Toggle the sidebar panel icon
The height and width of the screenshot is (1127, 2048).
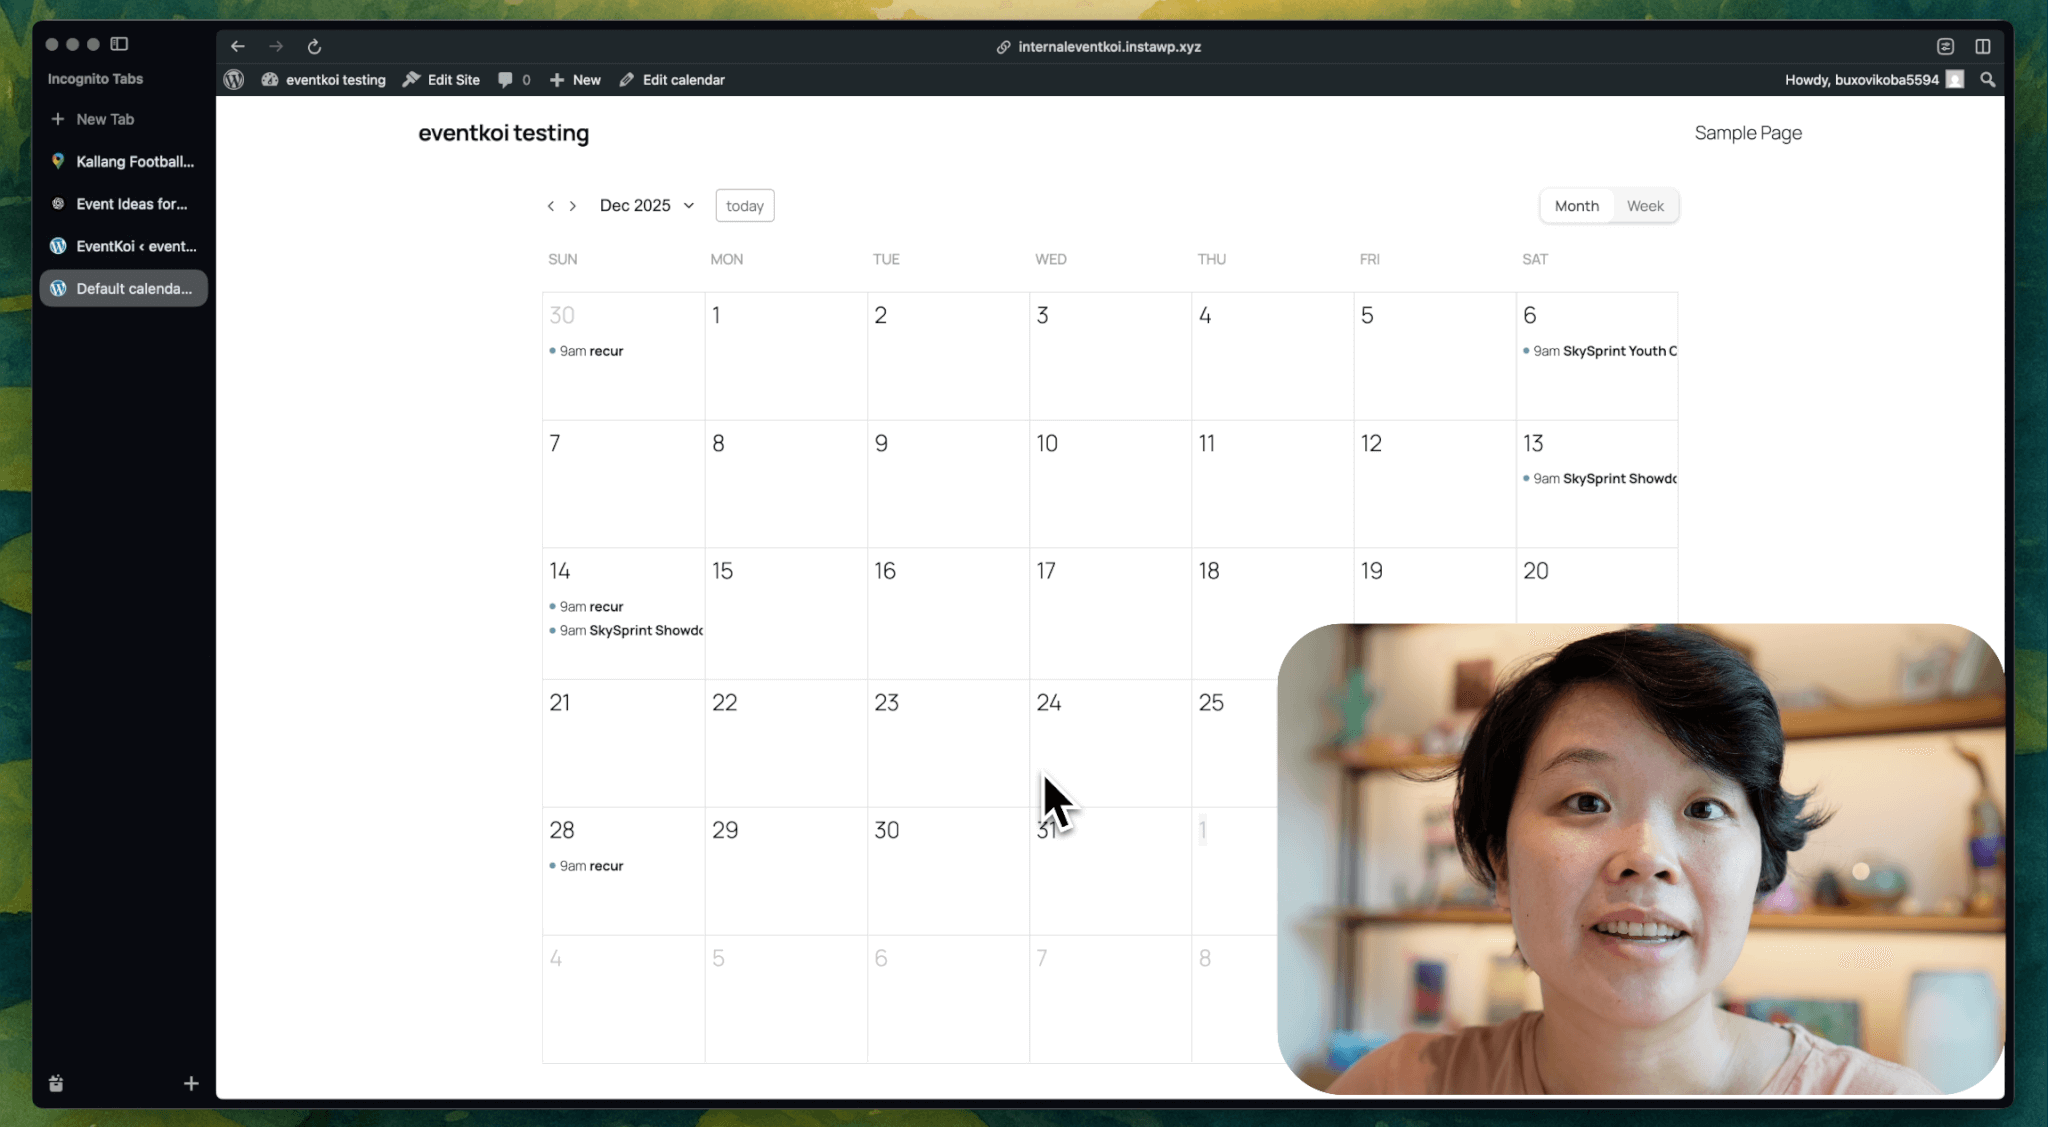tap(119, 44)
